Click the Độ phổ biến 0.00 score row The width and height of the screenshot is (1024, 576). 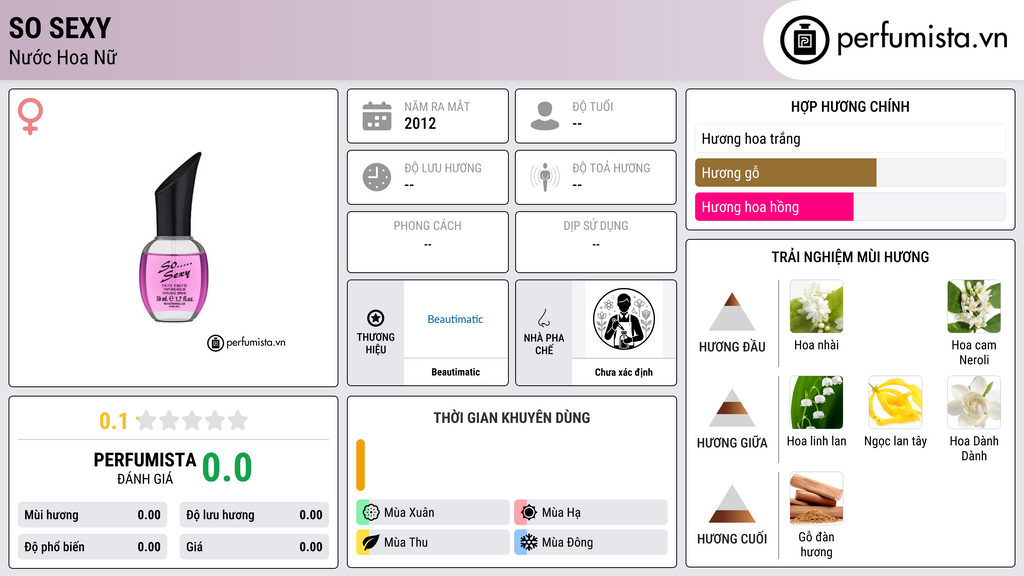coord(92,547)
